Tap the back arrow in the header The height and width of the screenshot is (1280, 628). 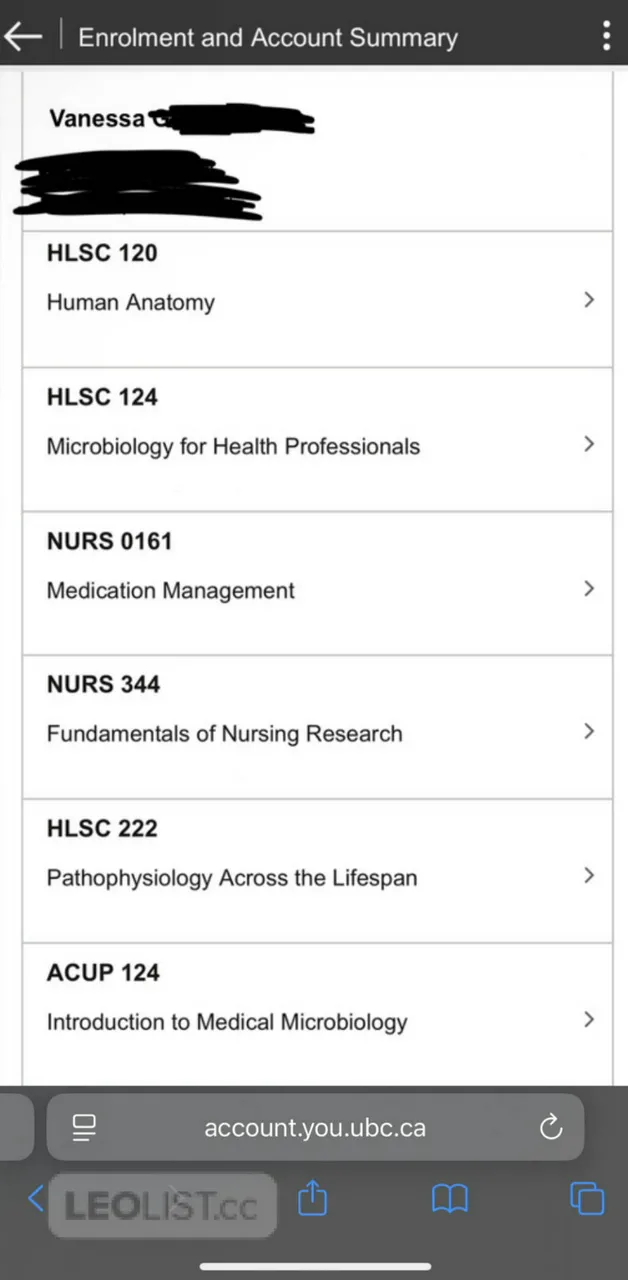(x=23, y=37)
